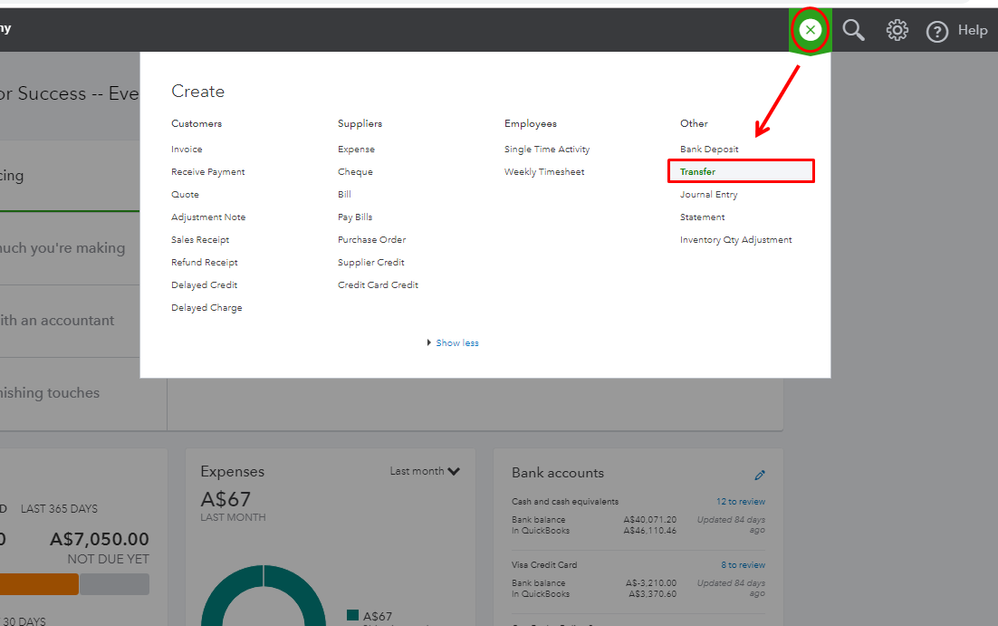Click the 8 to review link
Viewport: 998px width, 626px height.
(743, 565)
